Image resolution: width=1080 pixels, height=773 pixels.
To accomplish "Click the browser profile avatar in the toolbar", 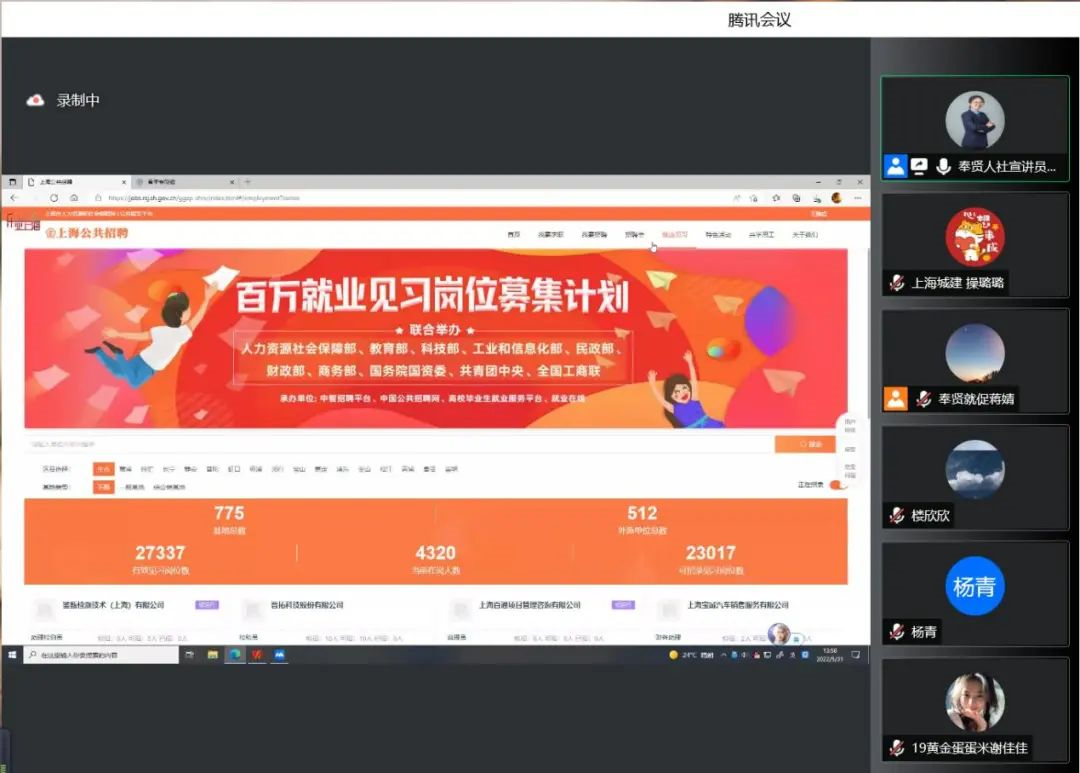I will (x=837, y=198).
